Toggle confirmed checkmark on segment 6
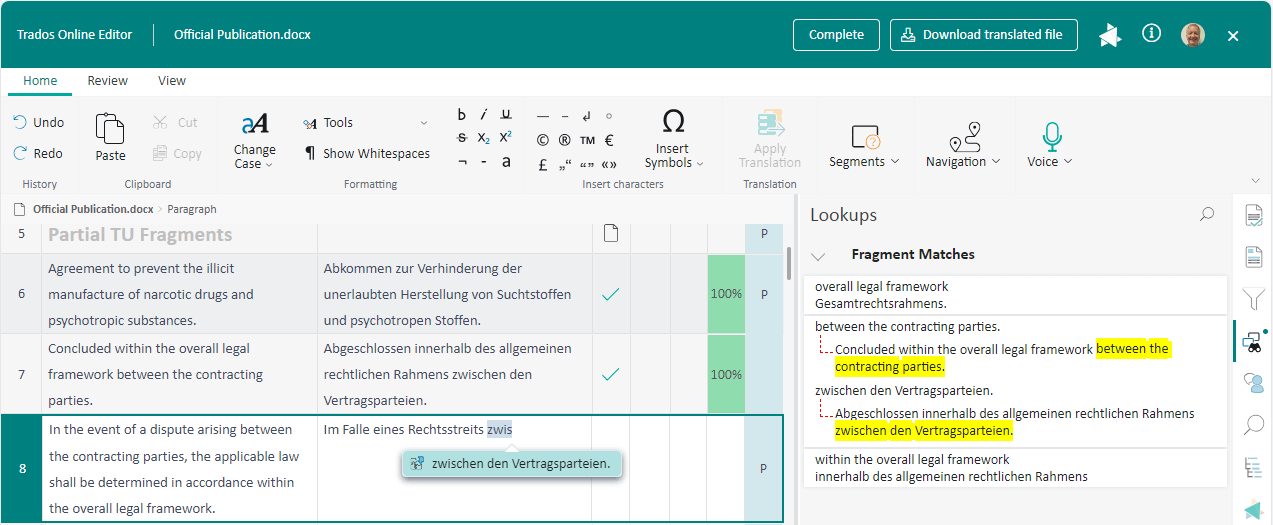1273x525 pixels. tap(610, 294)
